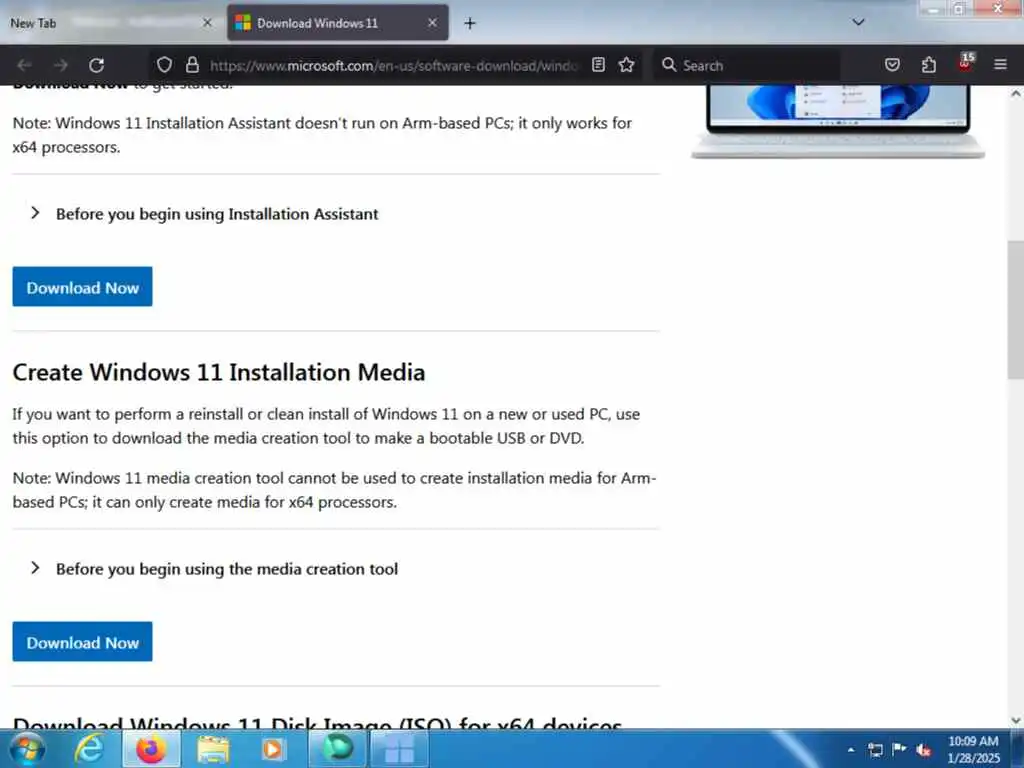1024x768 pixels.
Task: Click the page's vertical scrollbar thumb
Action: (x=1016, y=310)
